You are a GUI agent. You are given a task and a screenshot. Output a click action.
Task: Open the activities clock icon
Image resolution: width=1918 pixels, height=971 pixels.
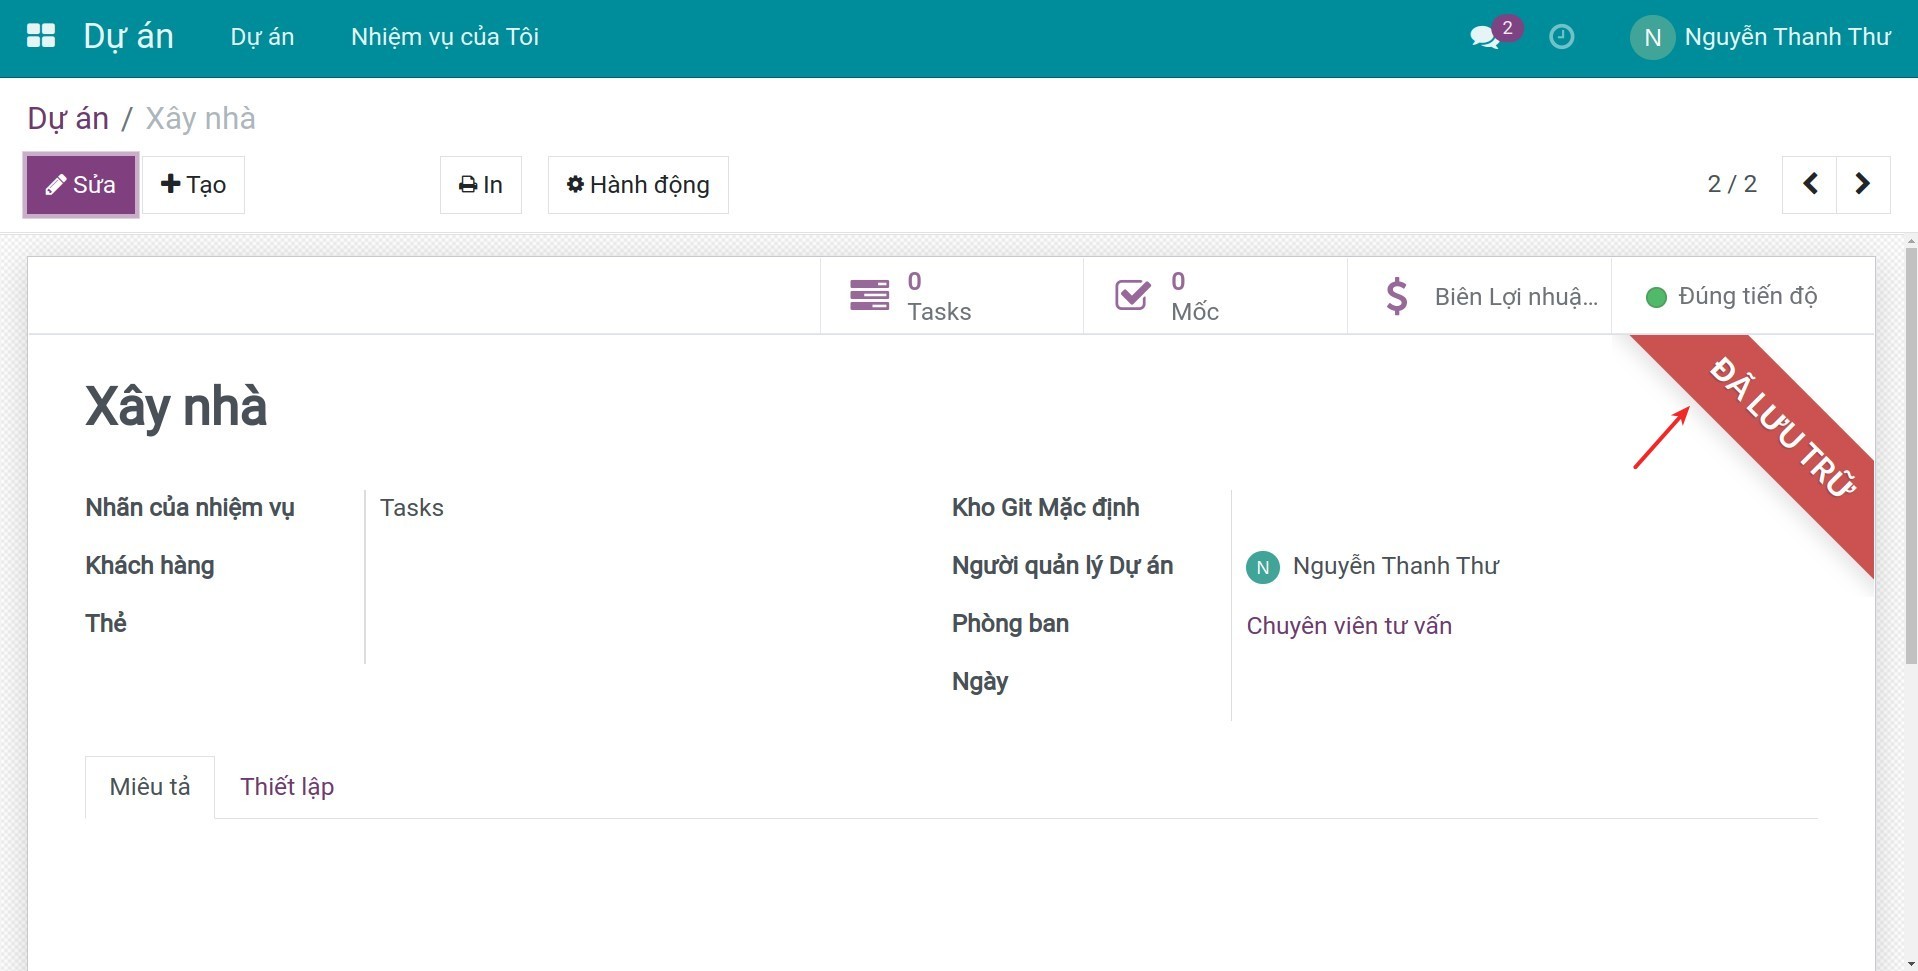1561,37
